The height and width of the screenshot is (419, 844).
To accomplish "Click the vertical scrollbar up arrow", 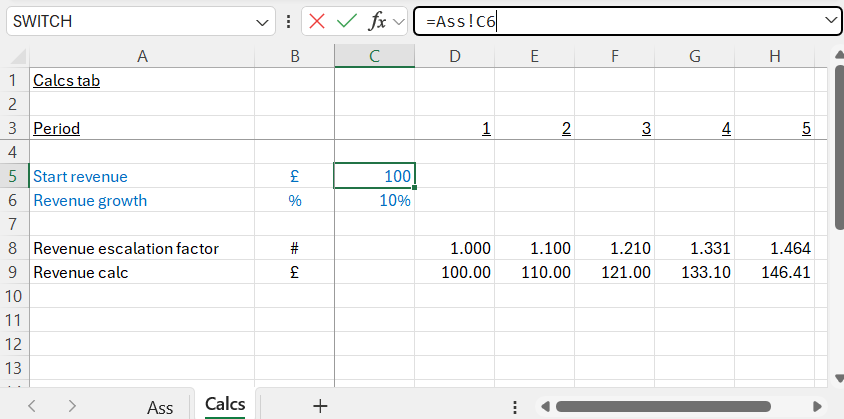I will click(837, 58).
